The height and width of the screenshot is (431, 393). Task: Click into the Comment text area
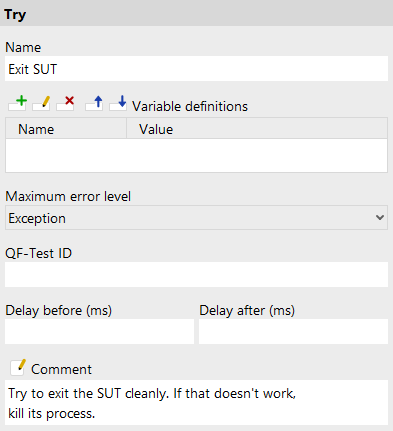click(196, 403)
